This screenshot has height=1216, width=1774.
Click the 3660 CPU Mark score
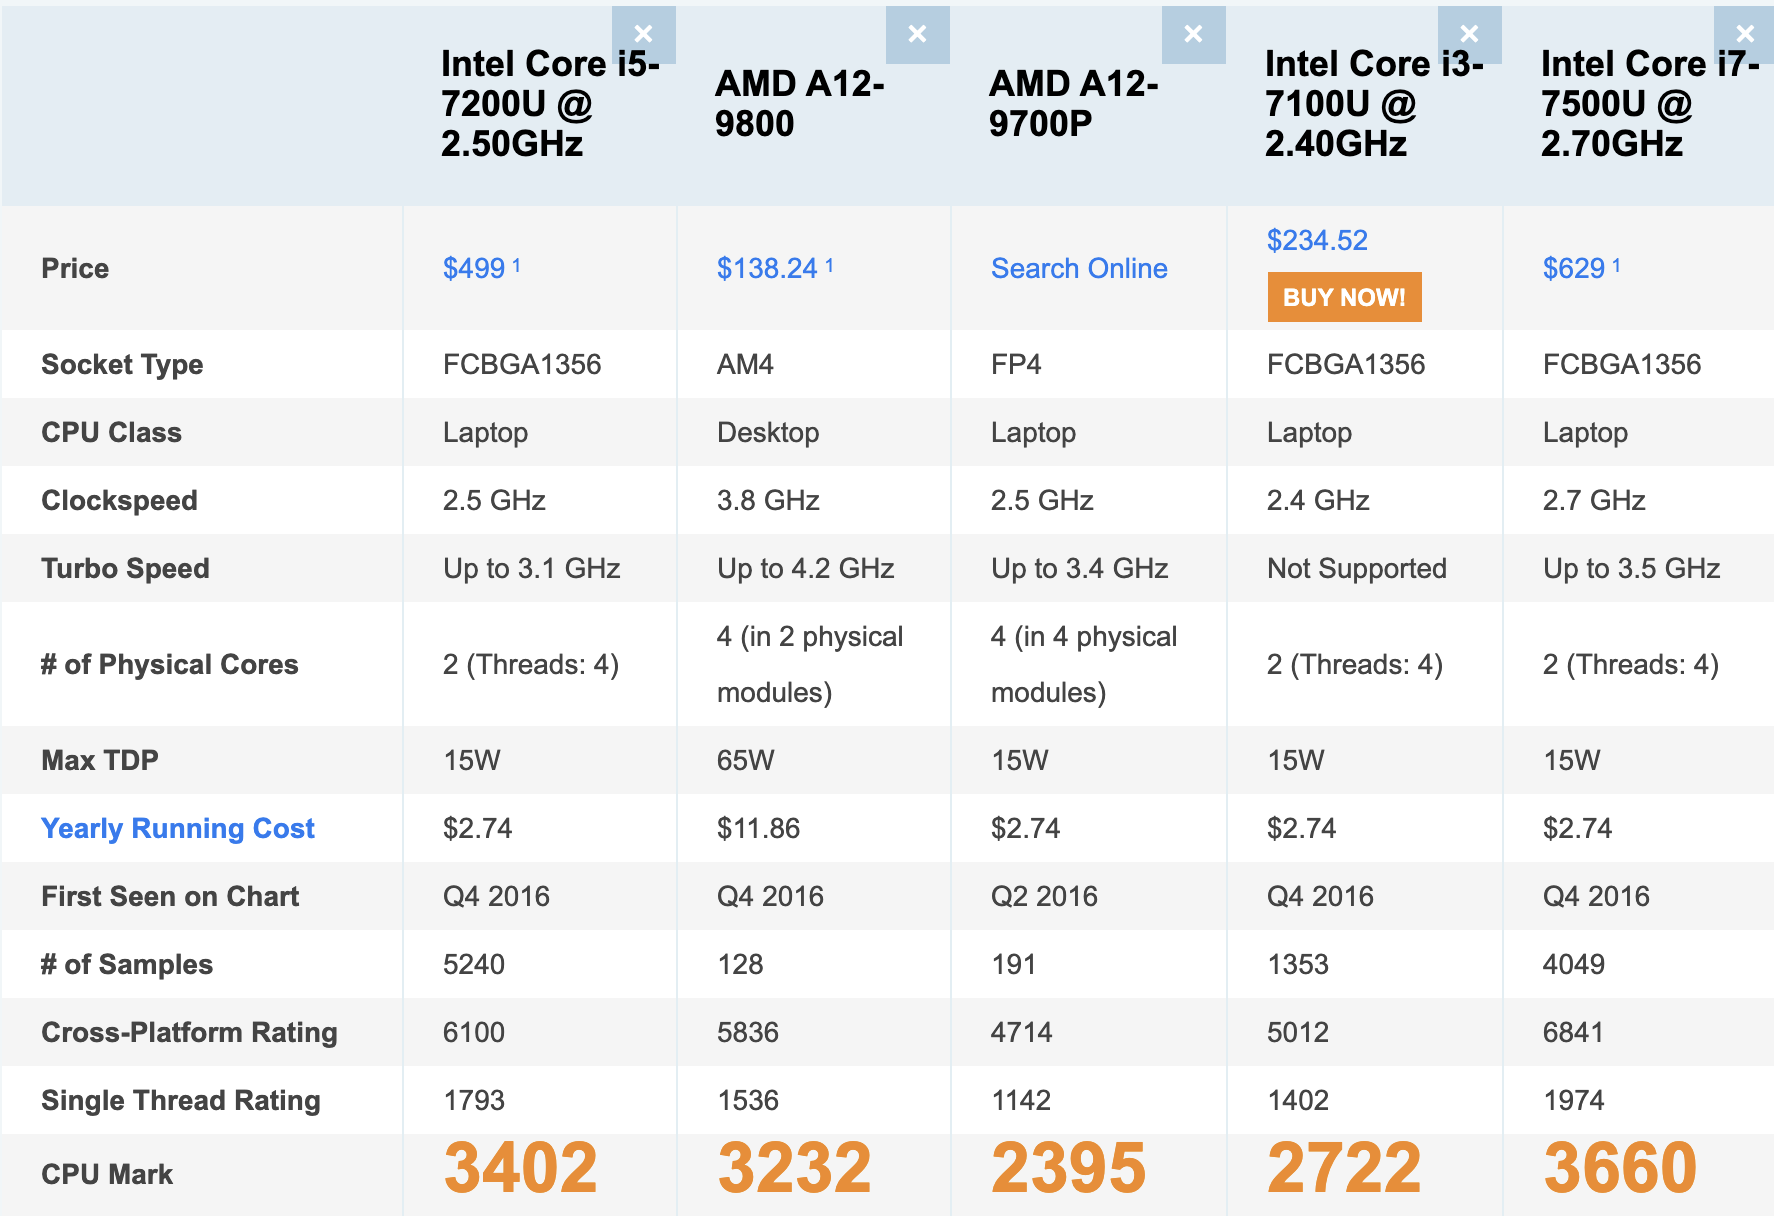point(1620,1168)
